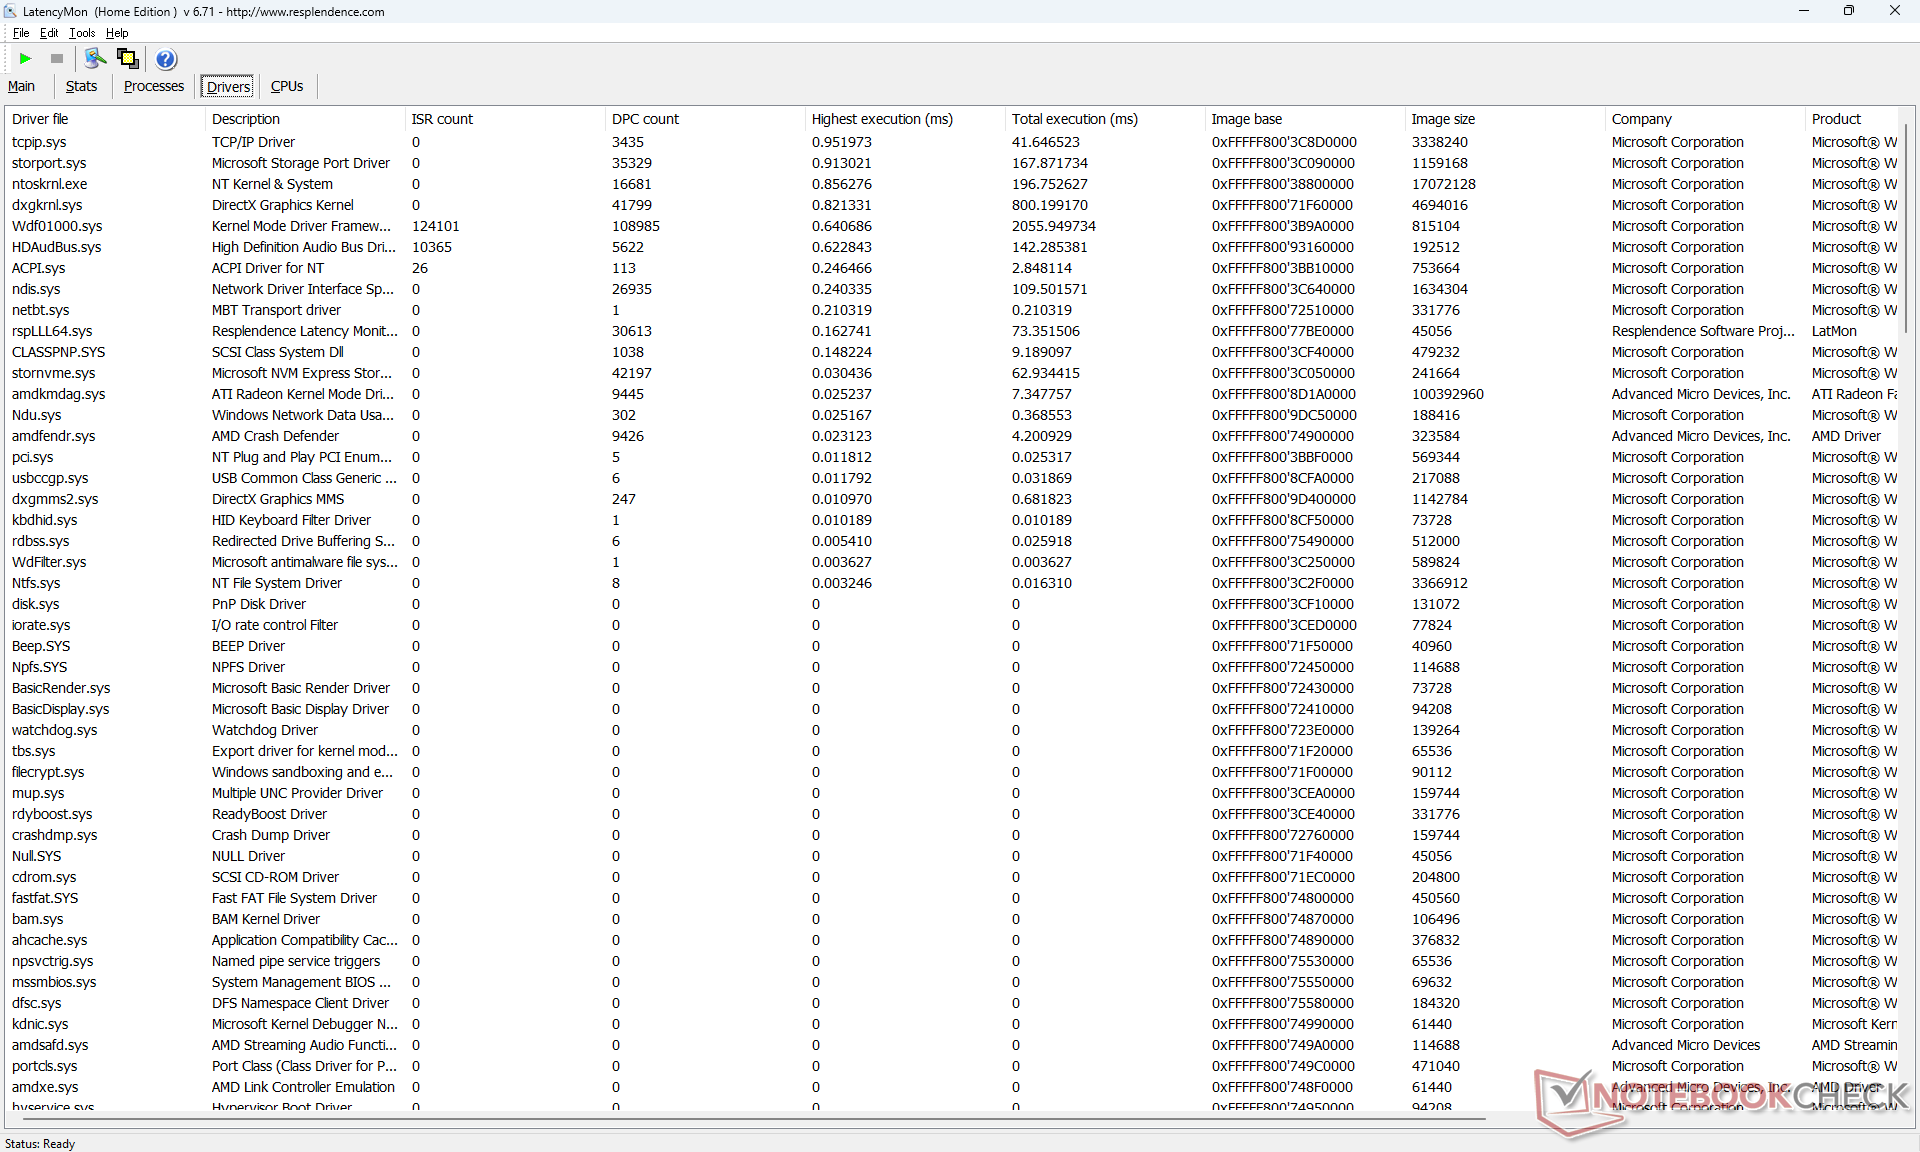Viewport: 1920px width, 1152px height.
Task: Switch to the Main tab
Action: [x=21, y=86]
